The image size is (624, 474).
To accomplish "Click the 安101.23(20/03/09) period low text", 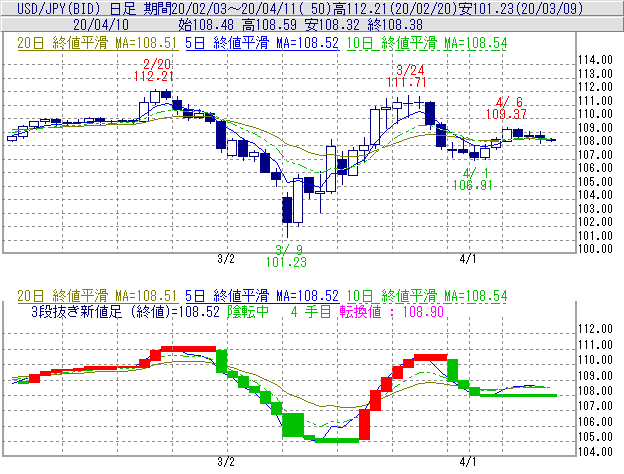I will click(x=521, y=8).
